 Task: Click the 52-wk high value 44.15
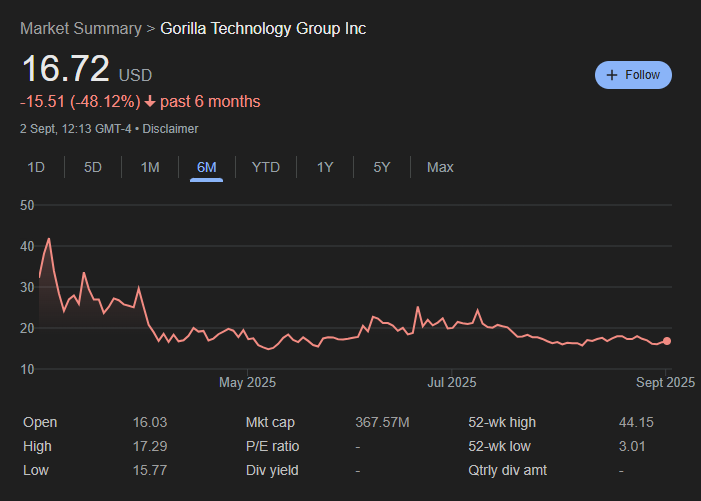coord(636,422)
